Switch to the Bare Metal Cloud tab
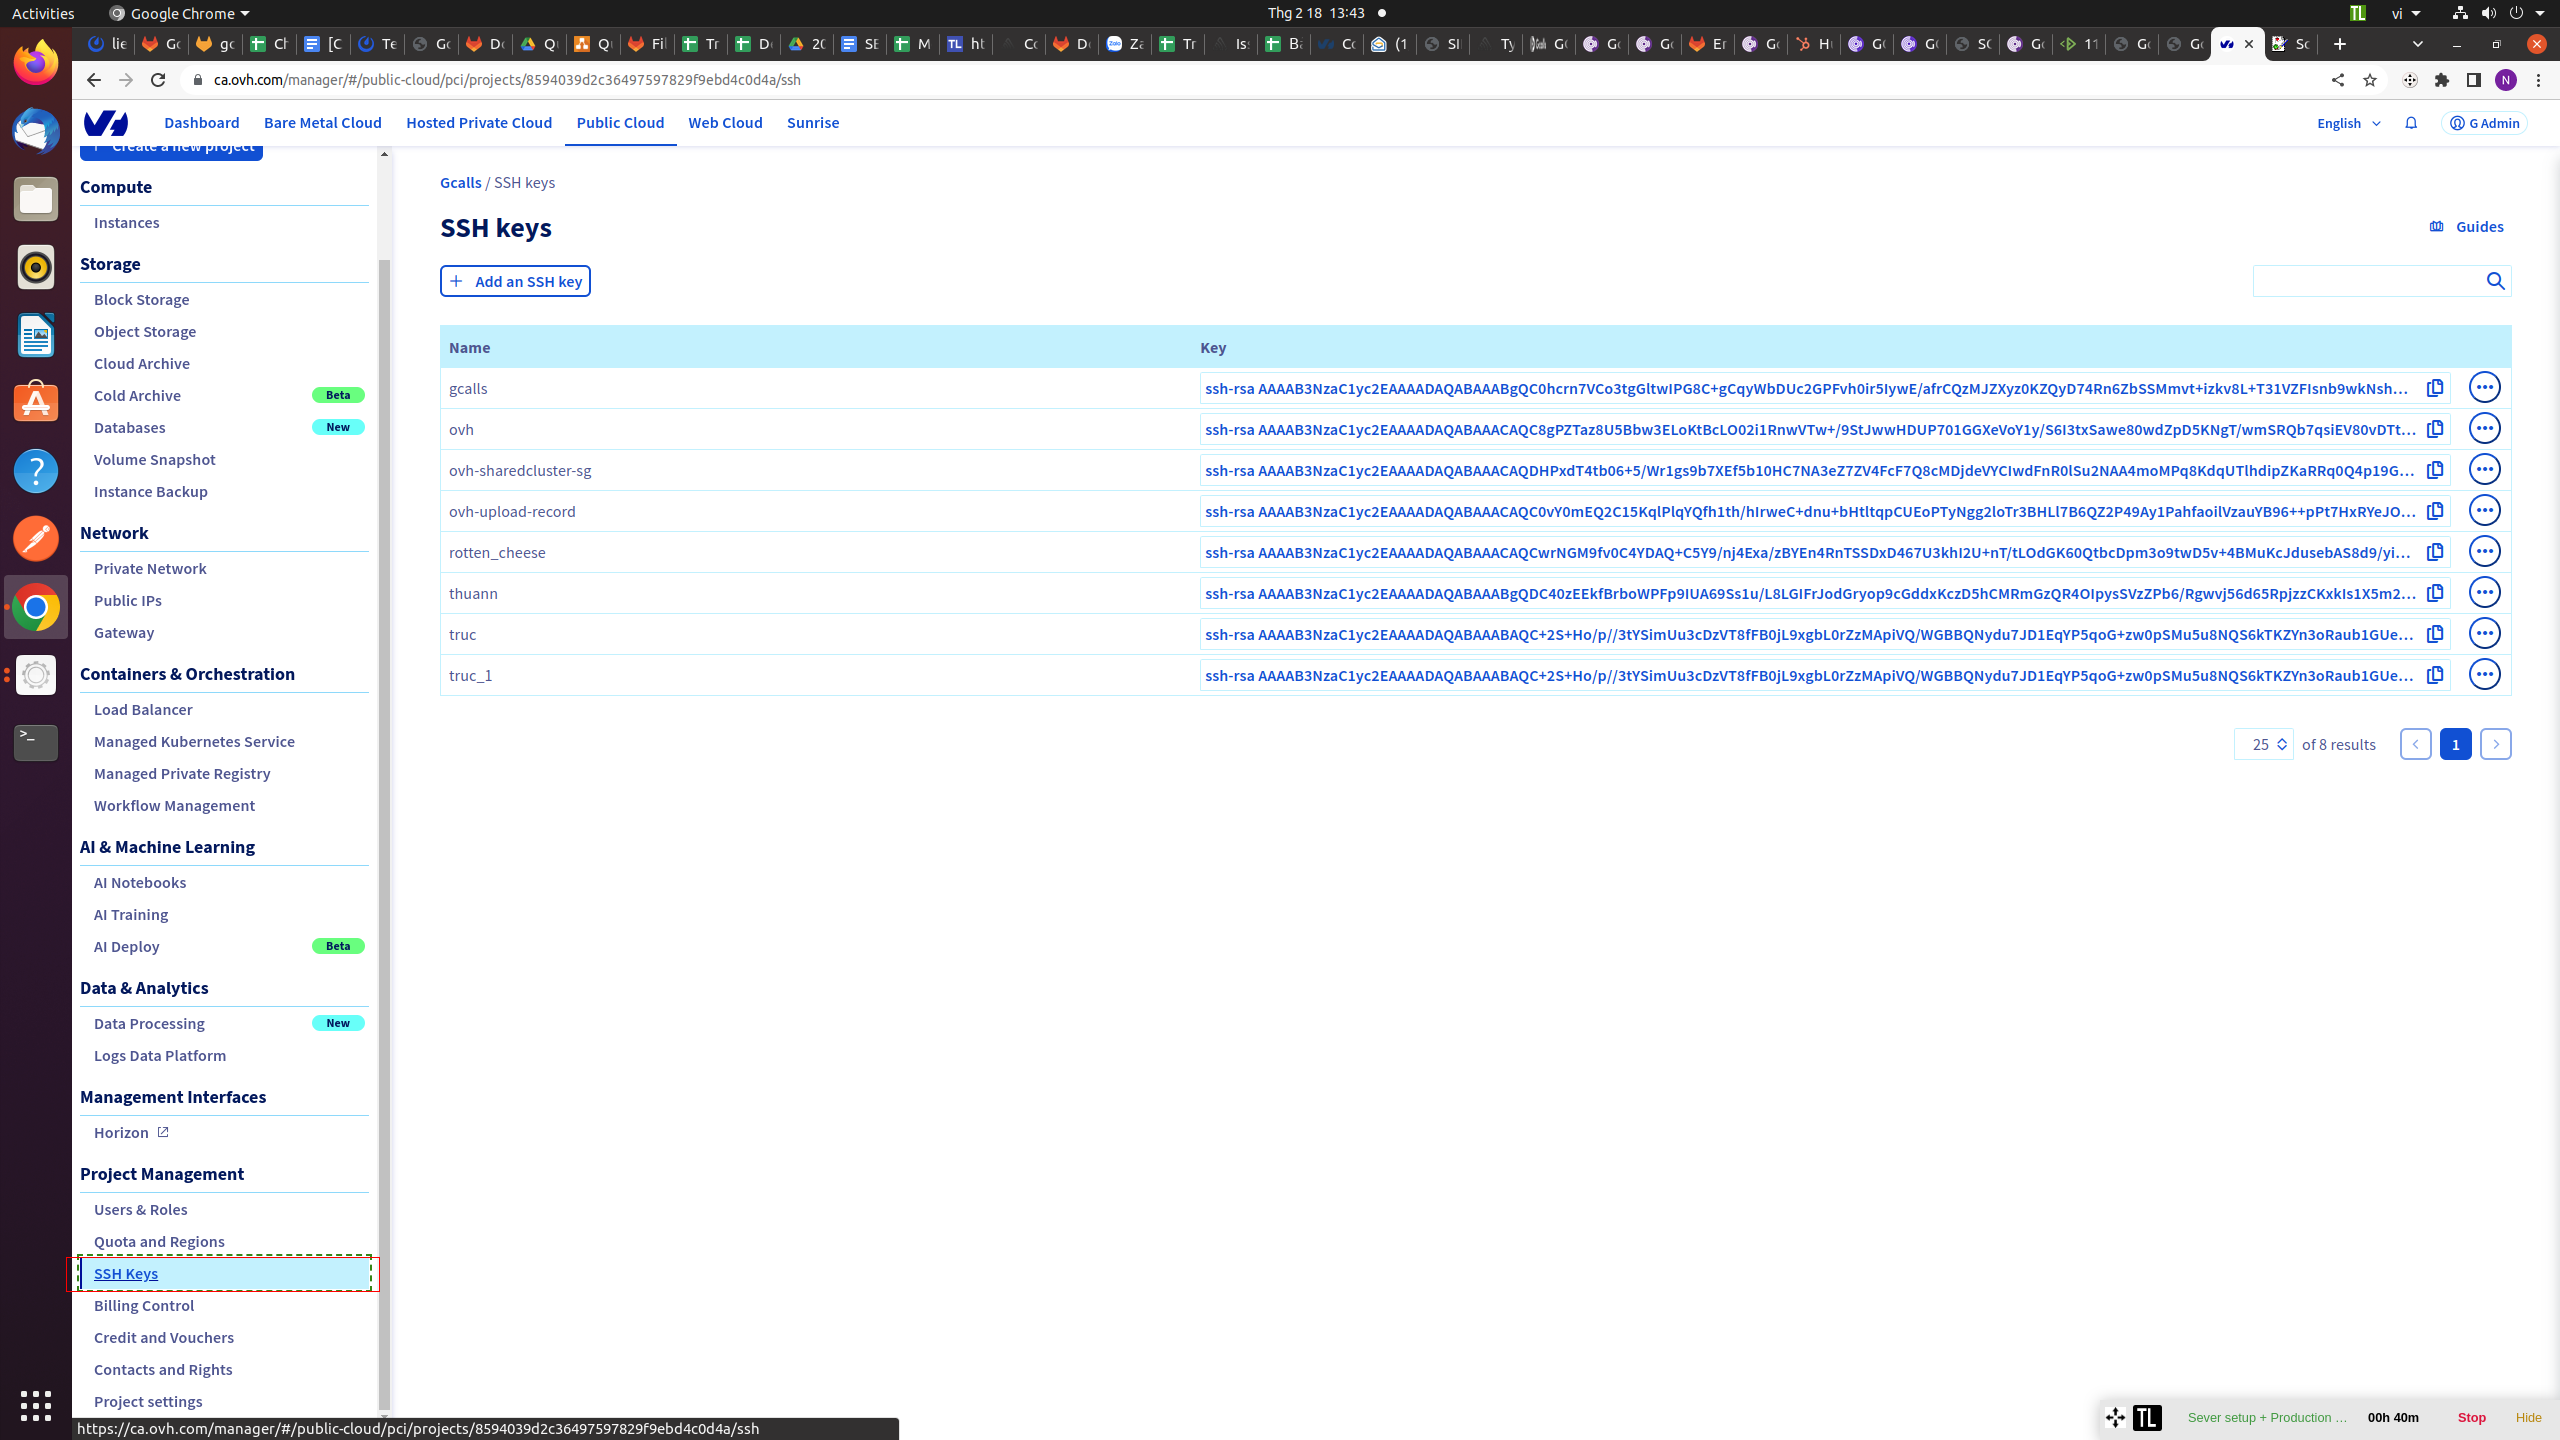Viewport: 2560px width, 1440px height. point(322,123)
